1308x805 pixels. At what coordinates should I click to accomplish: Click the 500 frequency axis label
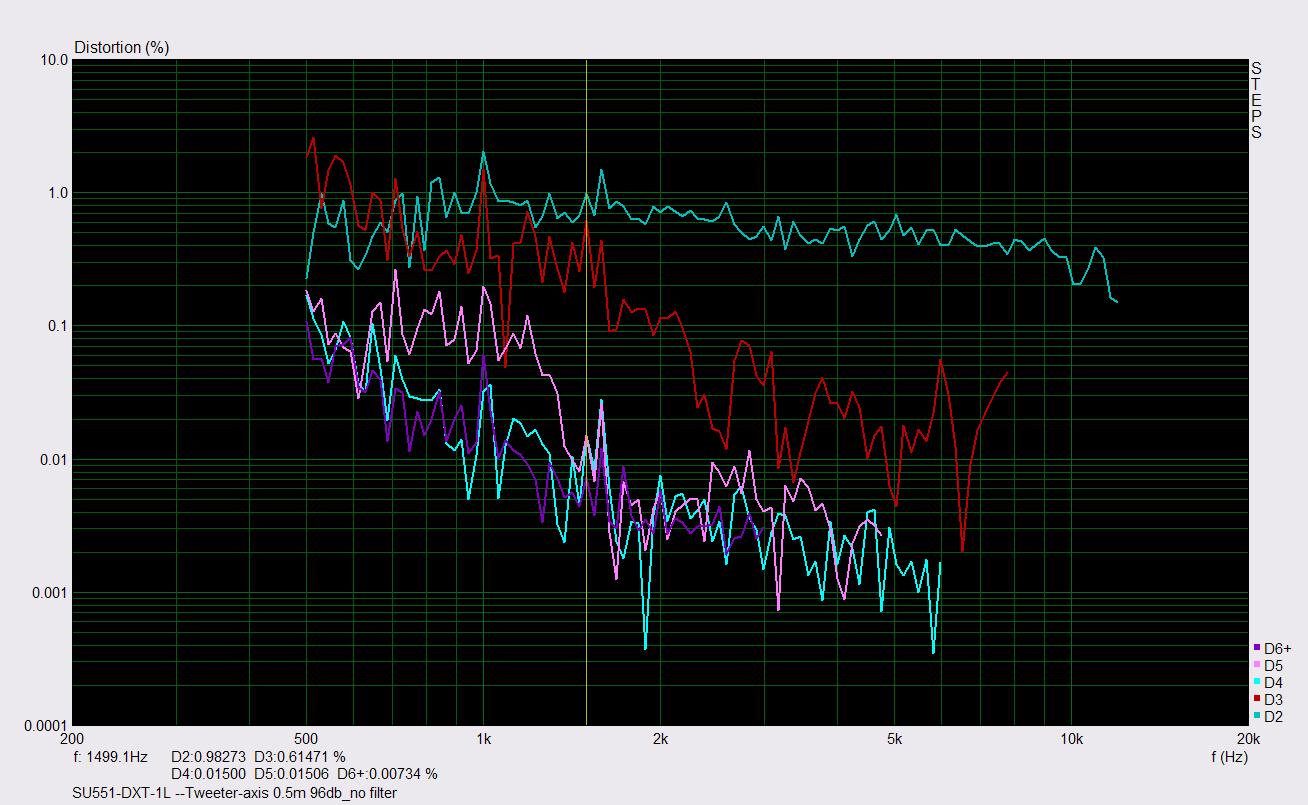pos(306,740)
